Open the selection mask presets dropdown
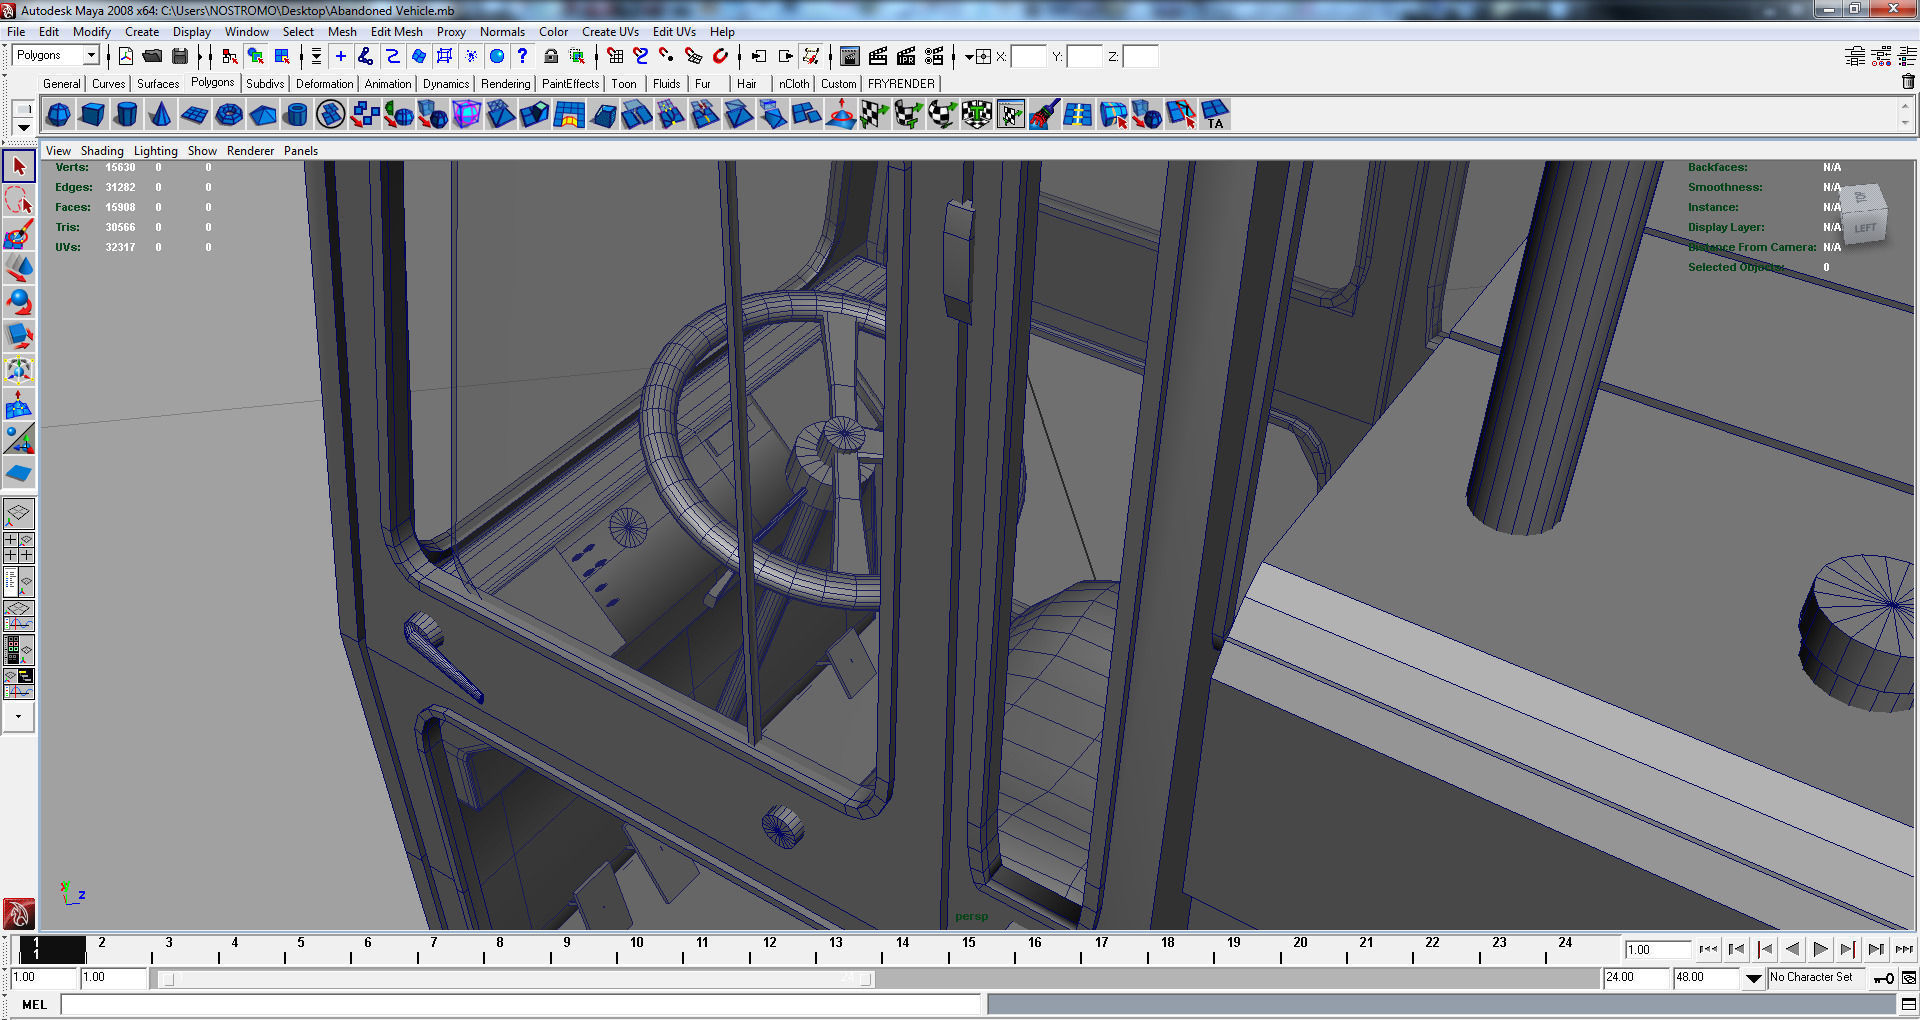The height and width of the screenshot is (1020, 1920). pyautogui.click(x=316, y=56)
